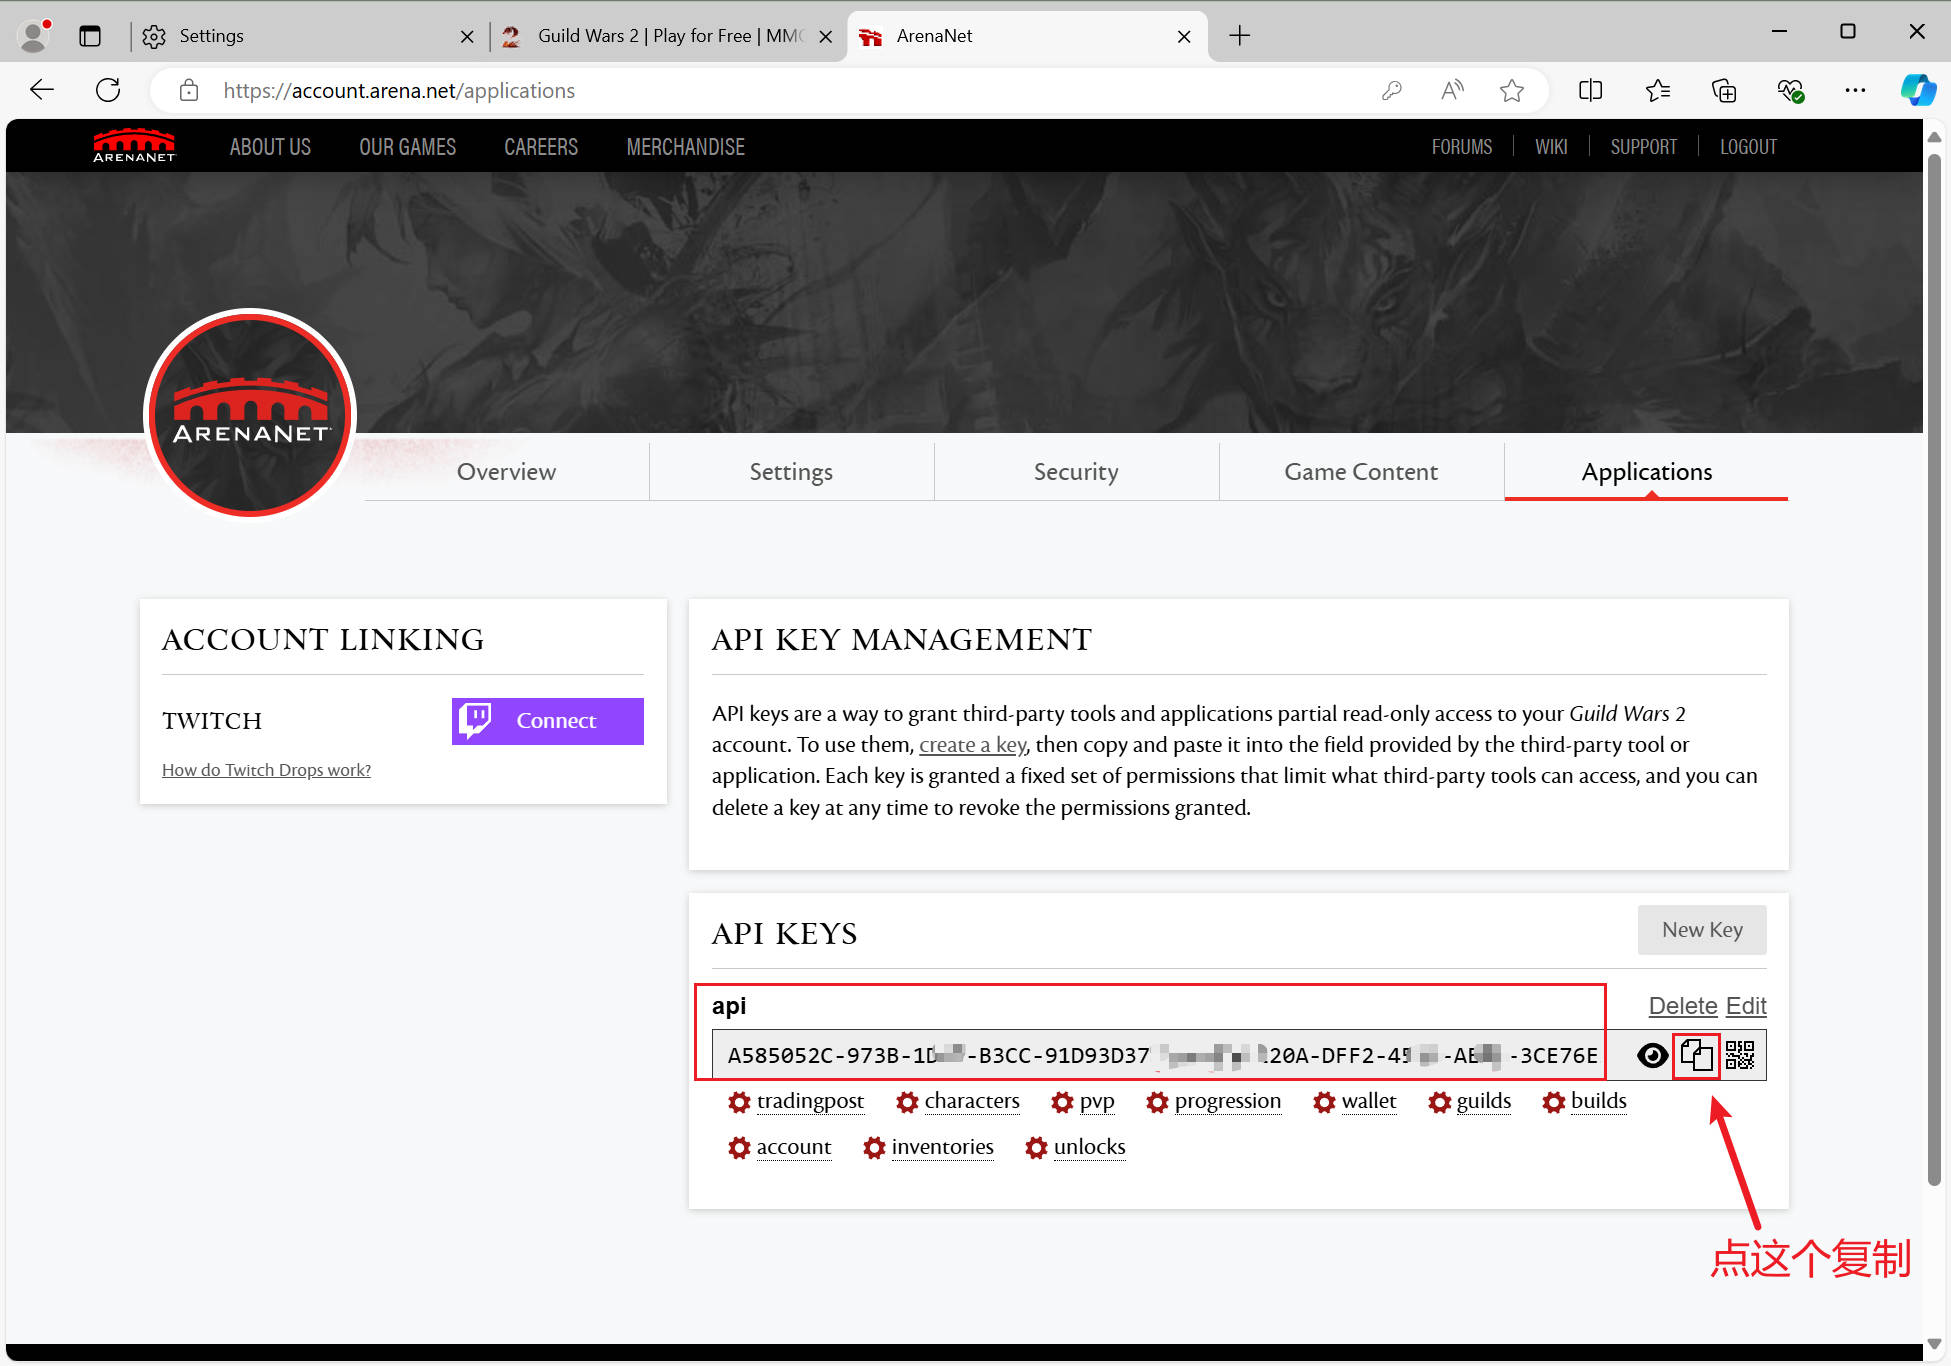Click the tradingpost permission
Screen dimensions: 1951x1366
797,1102
